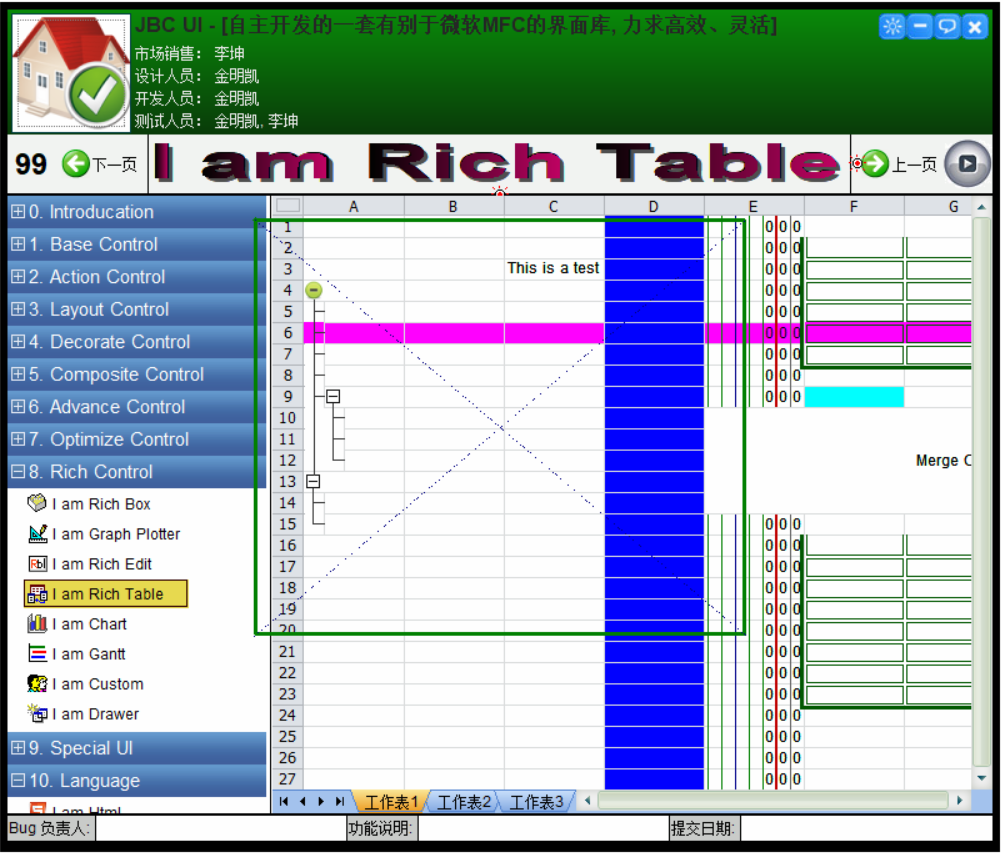Collapse the green circle tree node in row 4

[x=313, y=291]
